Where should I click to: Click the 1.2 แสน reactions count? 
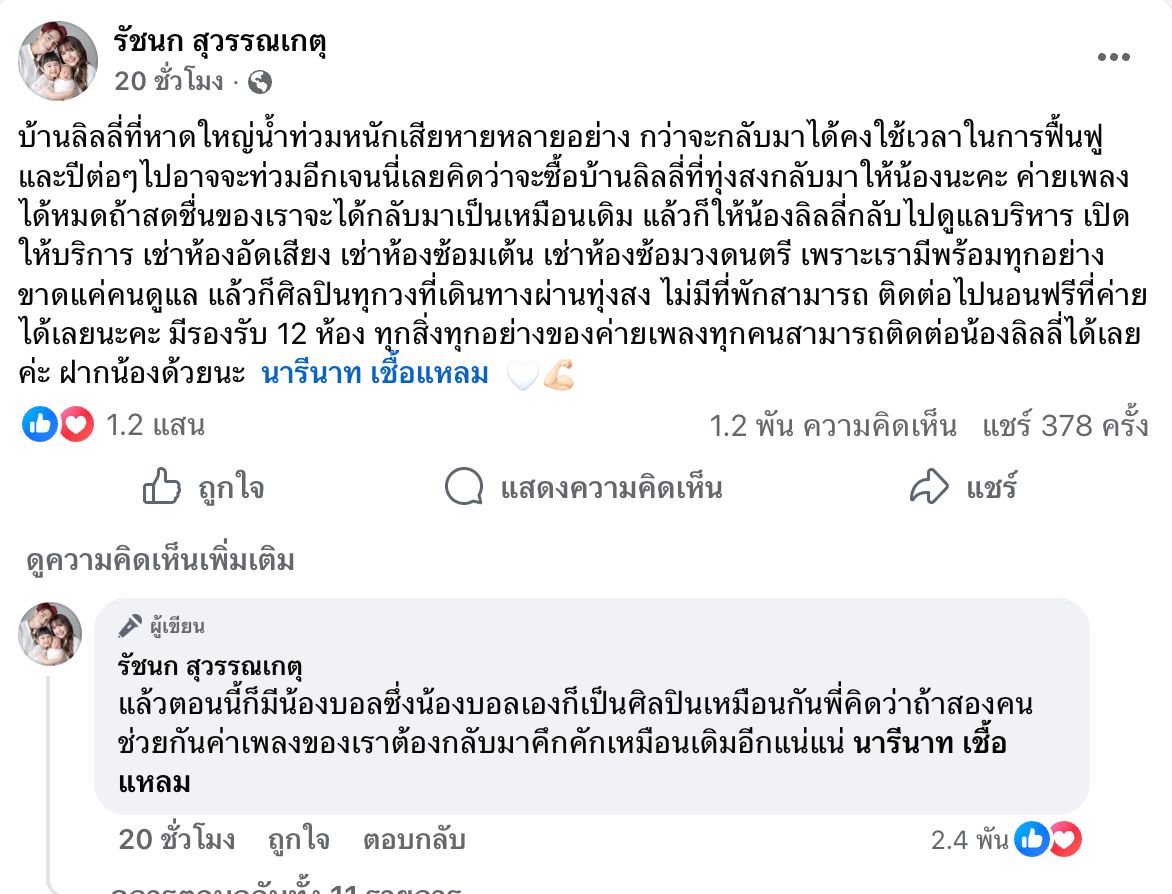pyautogui.click(x=155, y=427)
